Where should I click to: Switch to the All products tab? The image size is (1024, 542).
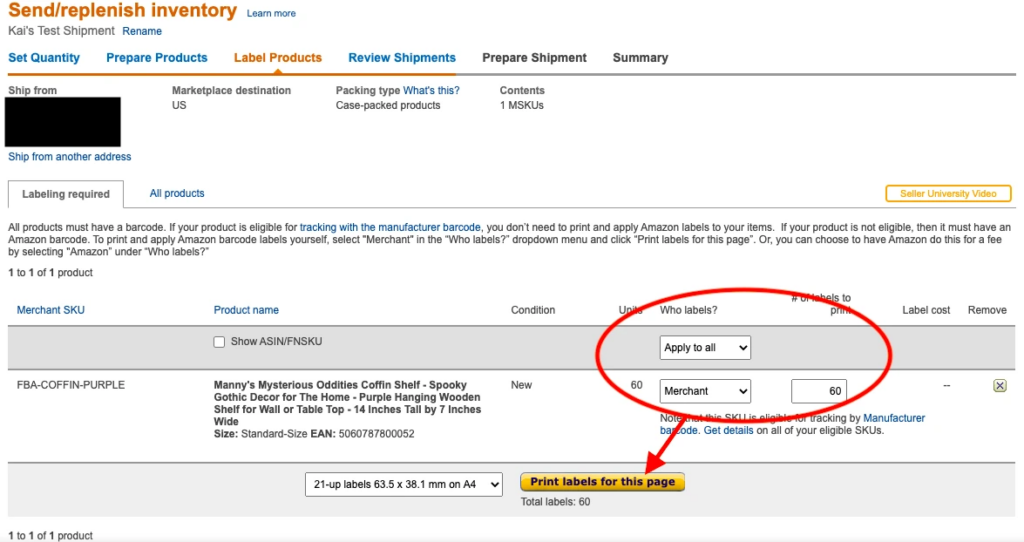[x=177, y=193]
